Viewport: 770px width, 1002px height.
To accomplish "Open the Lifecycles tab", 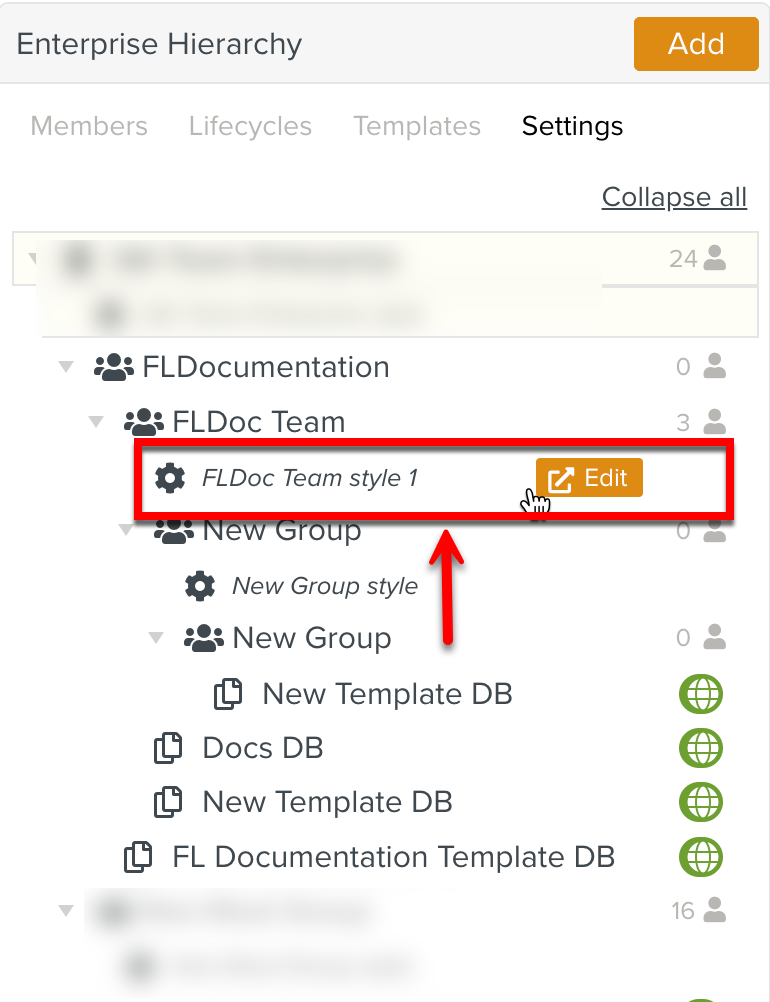I will (x=250, y=126).
